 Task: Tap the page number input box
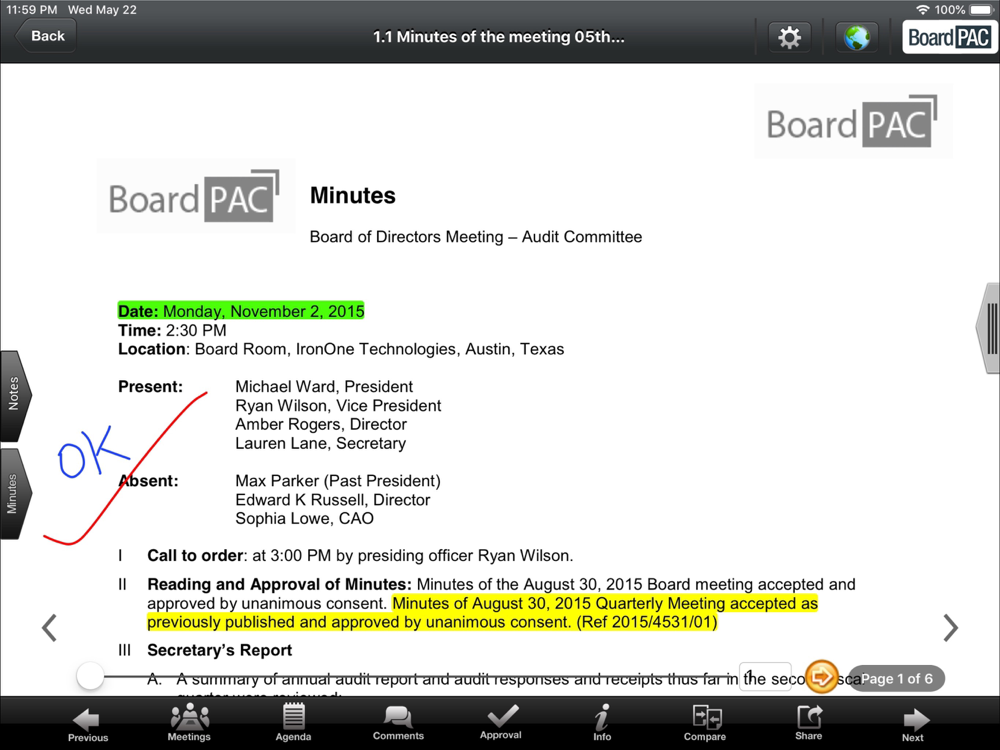click(x=765, y=677)
